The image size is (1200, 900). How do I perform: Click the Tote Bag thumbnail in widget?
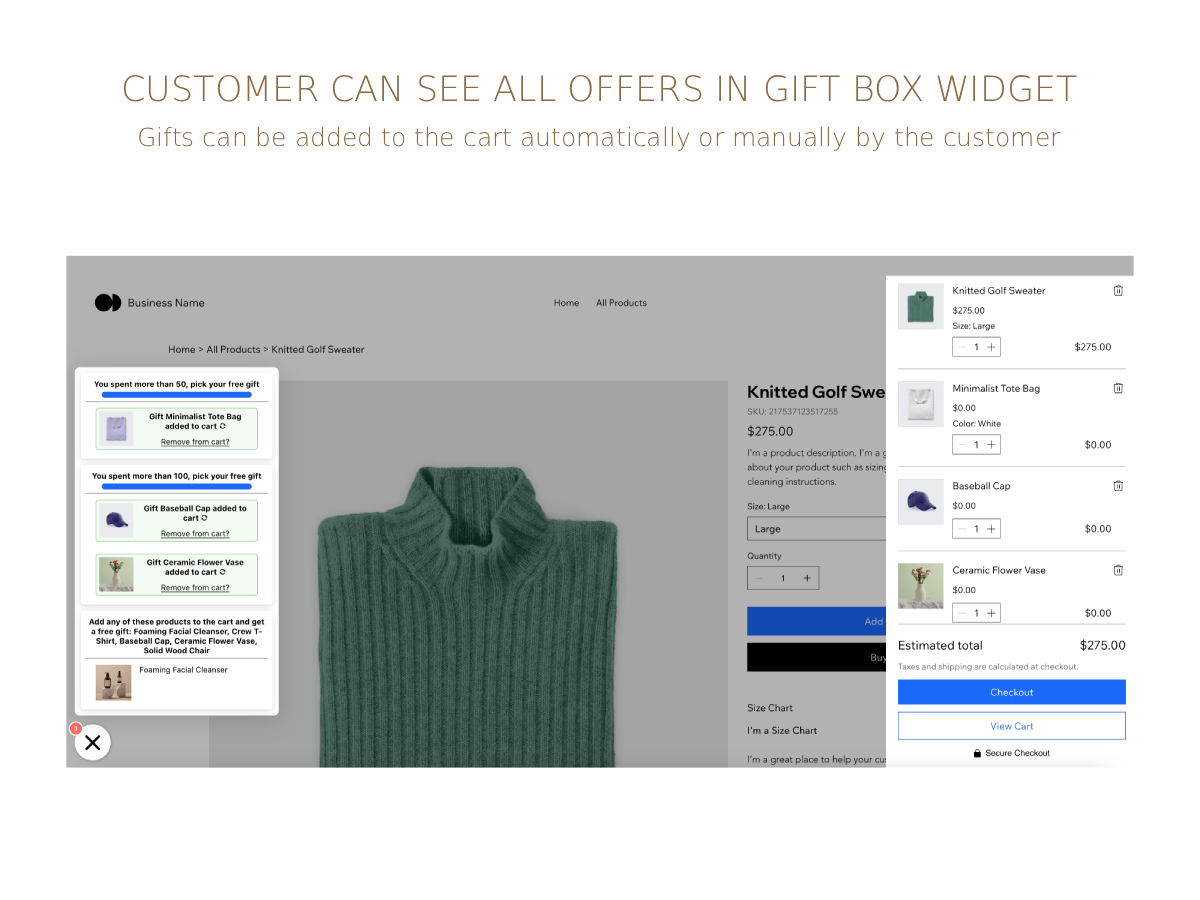click(x=116, y=429)
